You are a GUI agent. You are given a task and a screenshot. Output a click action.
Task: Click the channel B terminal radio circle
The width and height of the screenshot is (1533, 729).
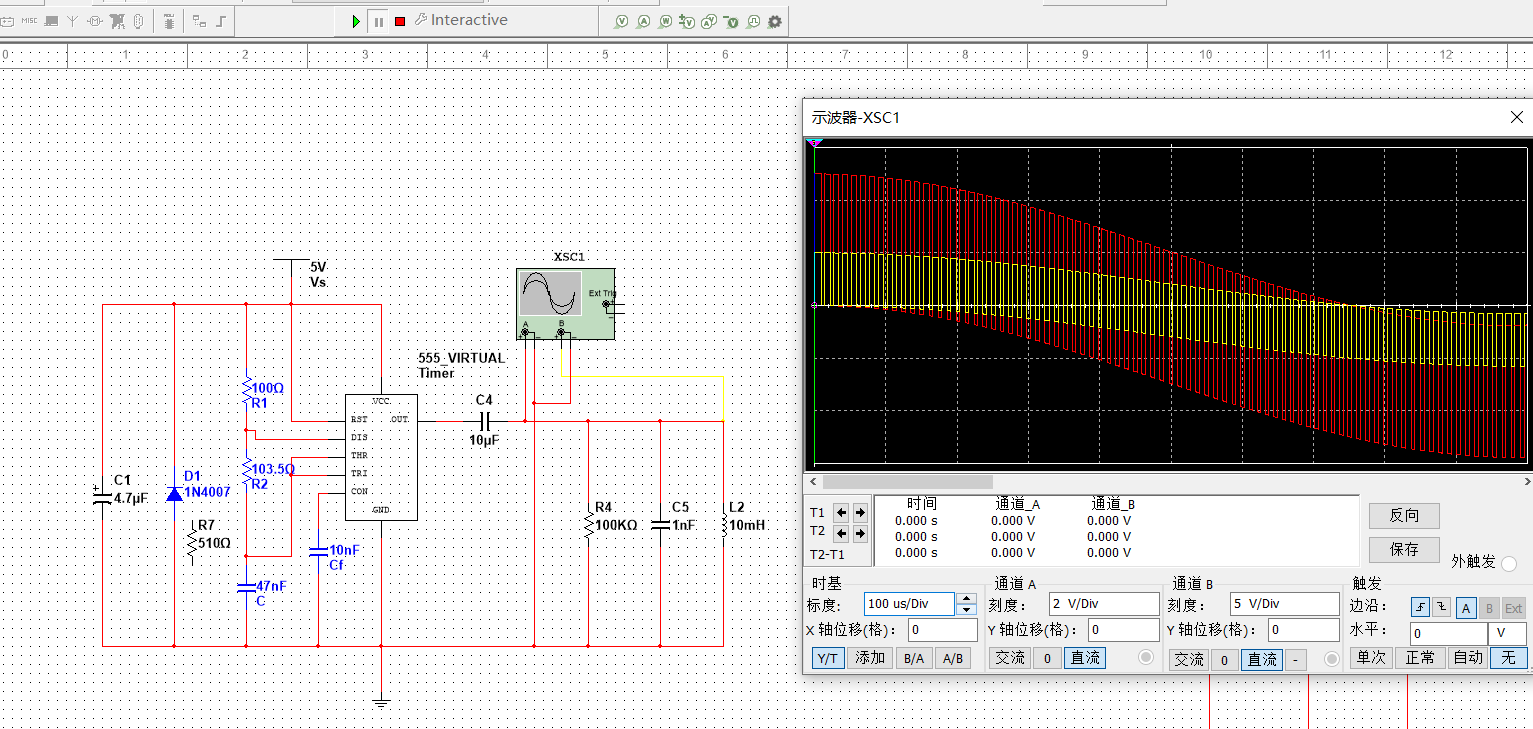click(x=1331, y=658)
